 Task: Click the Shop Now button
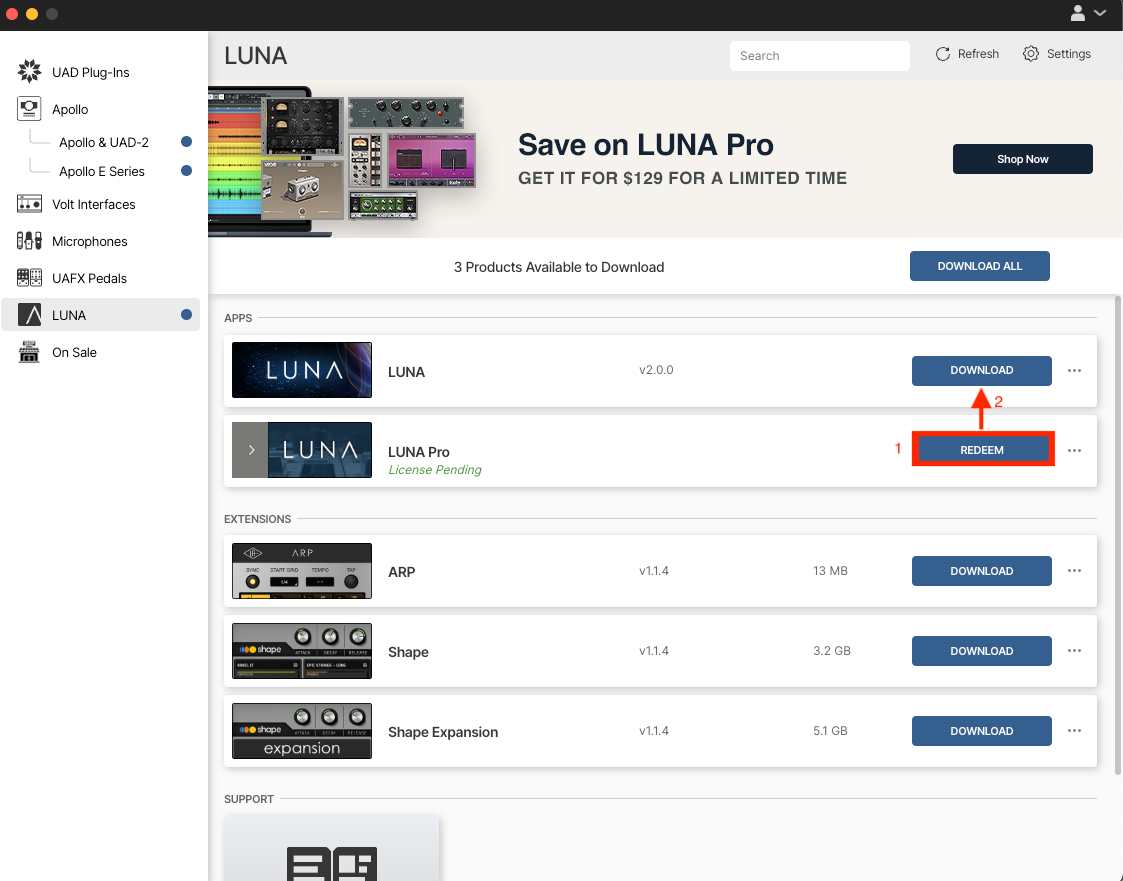pos(1022,159)
